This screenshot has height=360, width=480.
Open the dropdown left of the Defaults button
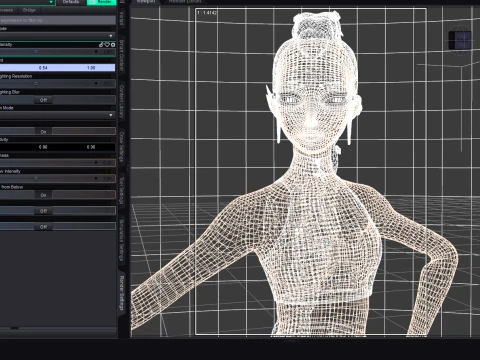pyautogui.click(x=27, y=2)
